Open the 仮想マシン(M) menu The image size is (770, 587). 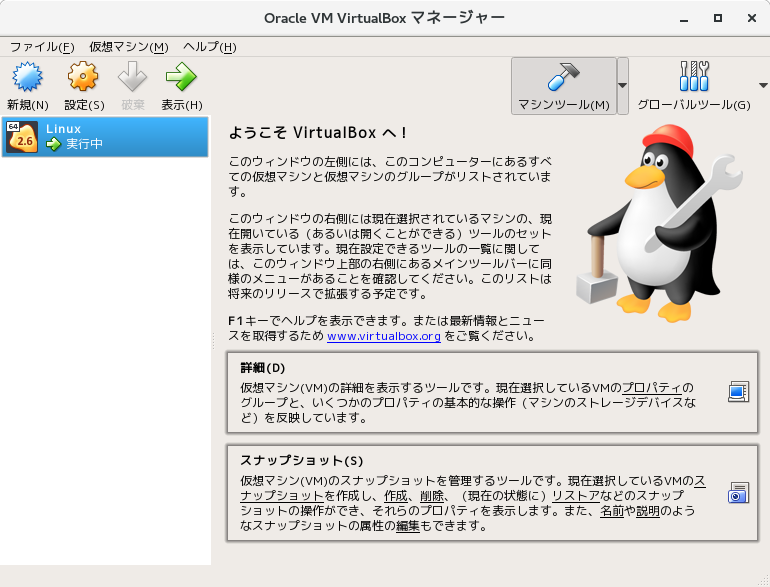129,47
